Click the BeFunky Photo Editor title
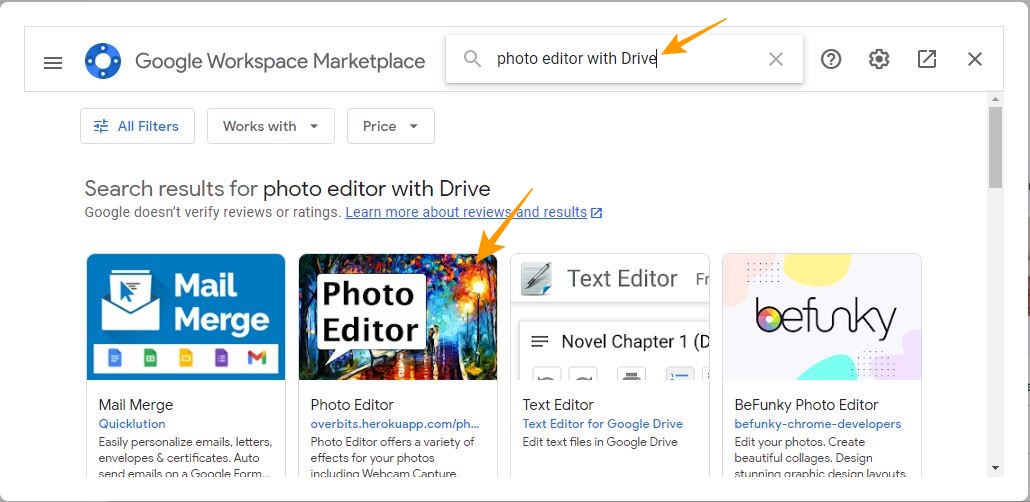Screen dimensions: 1030x502 [806, 405]
